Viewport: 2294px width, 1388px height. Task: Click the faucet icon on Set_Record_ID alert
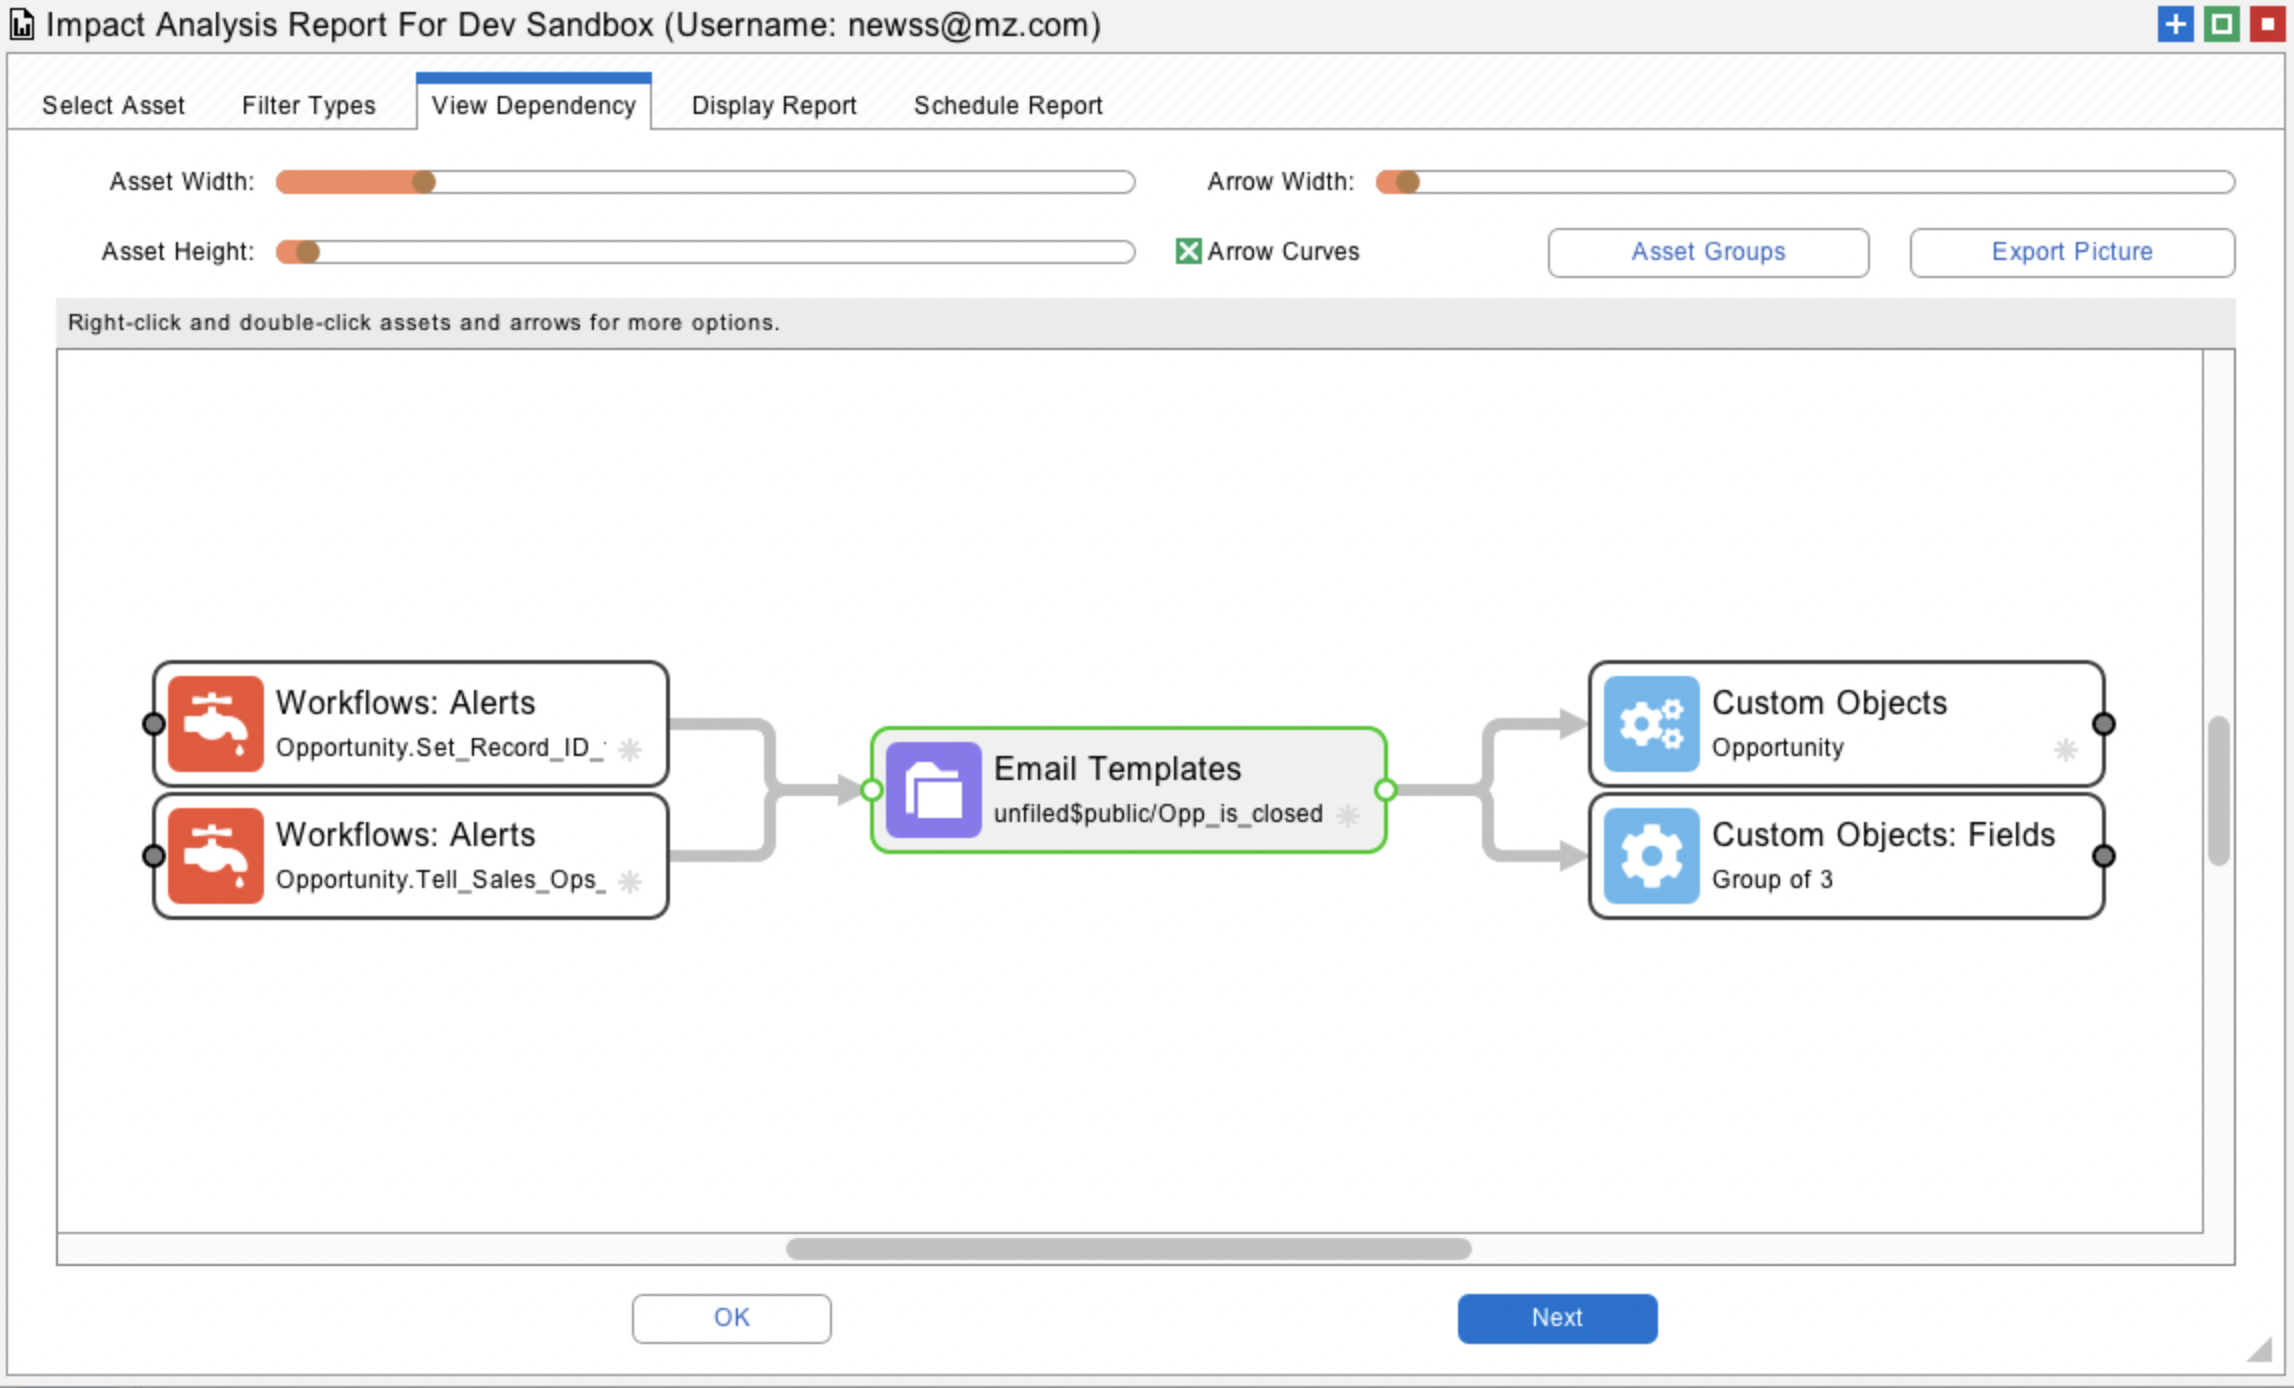point(215,723)
